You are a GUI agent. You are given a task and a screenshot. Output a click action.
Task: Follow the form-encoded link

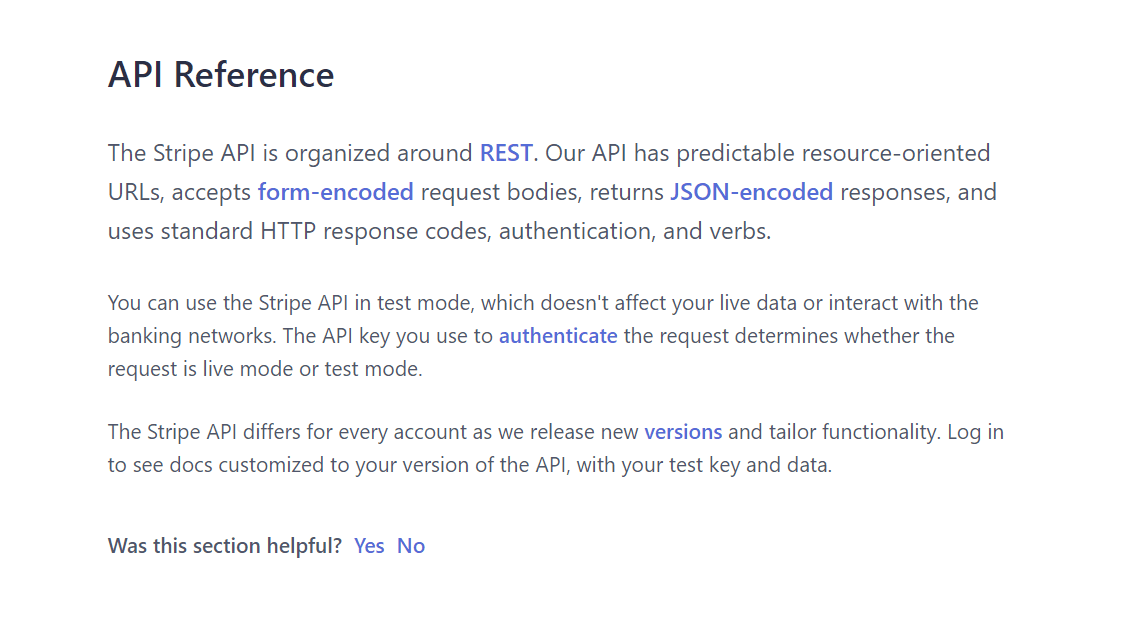click(x=335, y=192)
